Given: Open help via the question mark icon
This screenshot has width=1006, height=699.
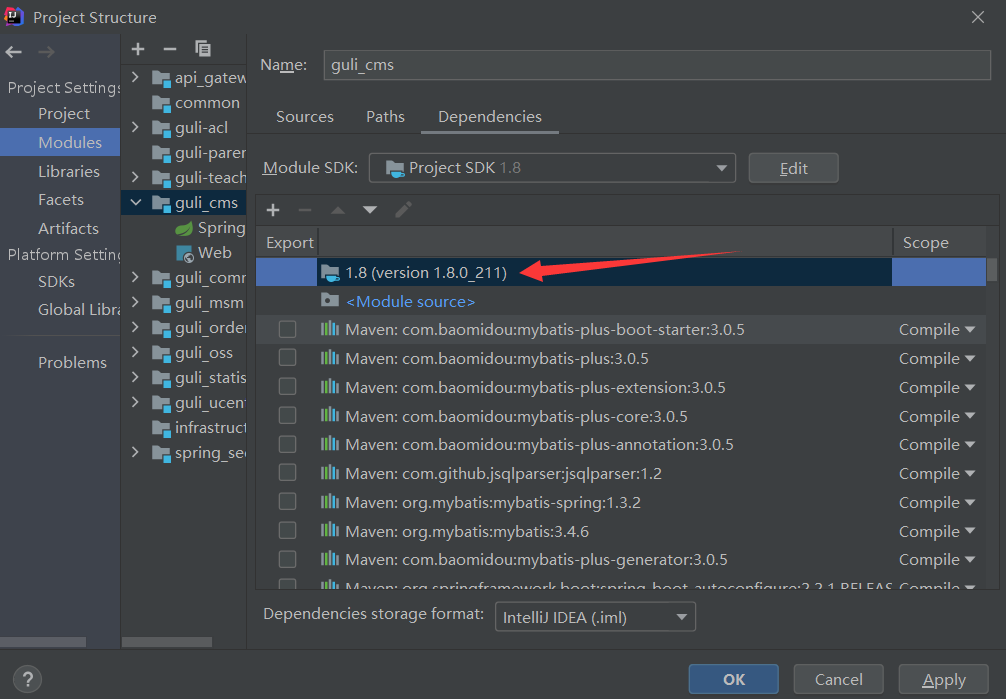Looking at the screenshot, I should [x=27, y=679].
